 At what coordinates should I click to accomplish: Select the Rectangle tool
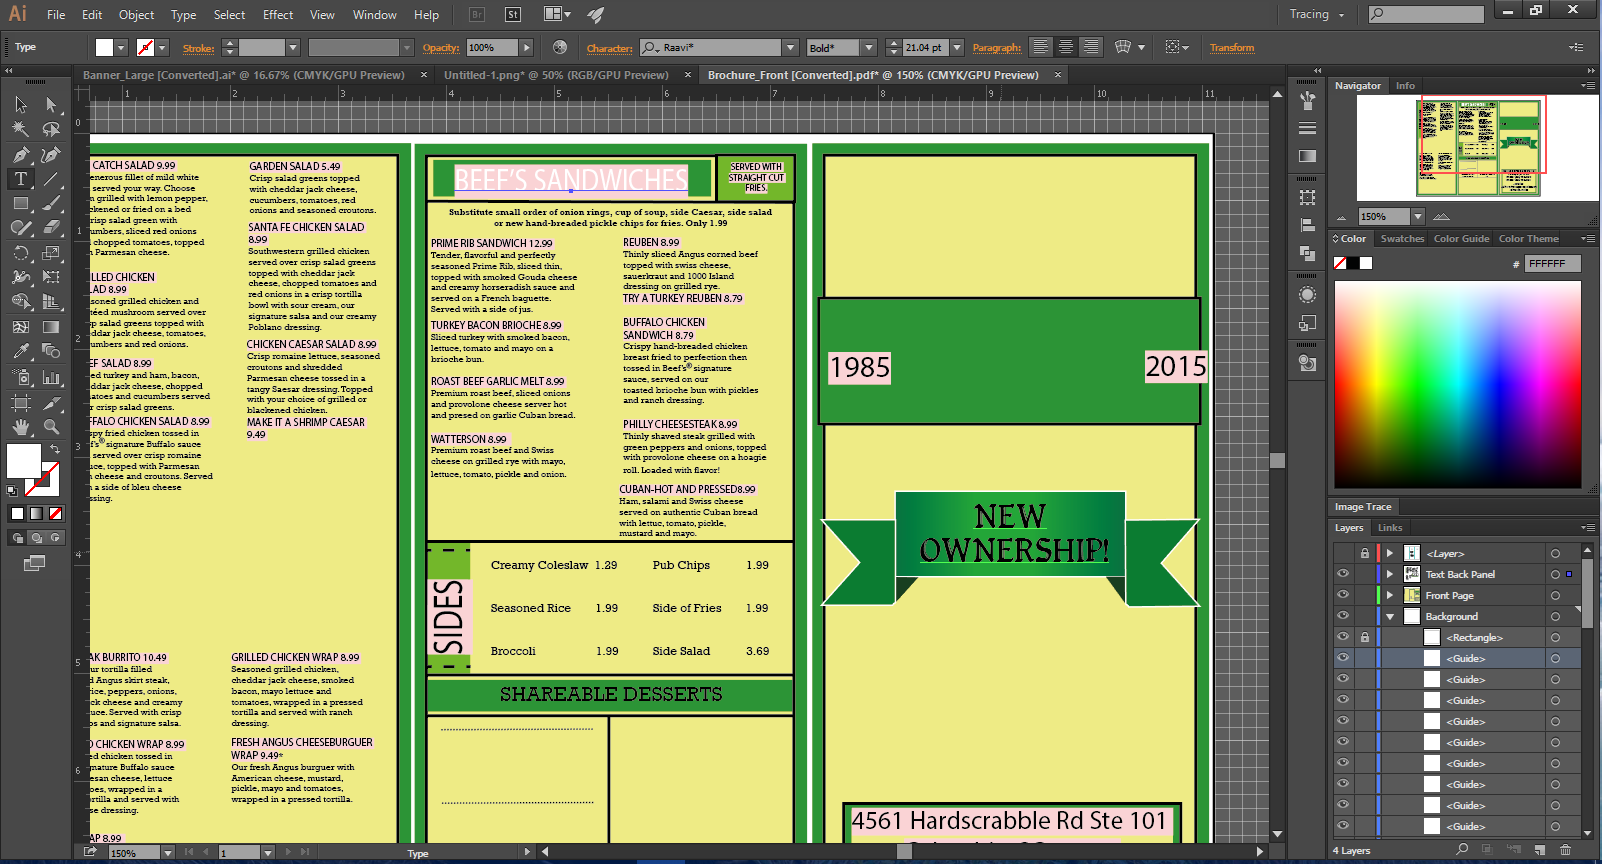coord(20,203)
